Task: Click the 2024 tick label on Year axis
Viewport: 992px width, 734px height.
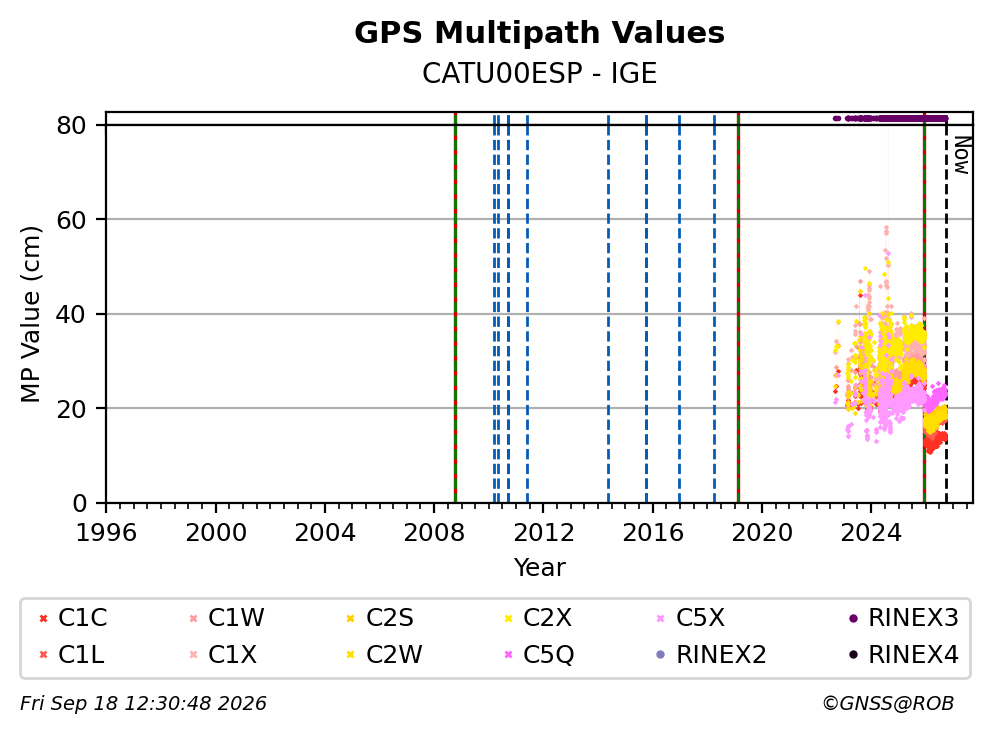Action: [x=871, y=533]
